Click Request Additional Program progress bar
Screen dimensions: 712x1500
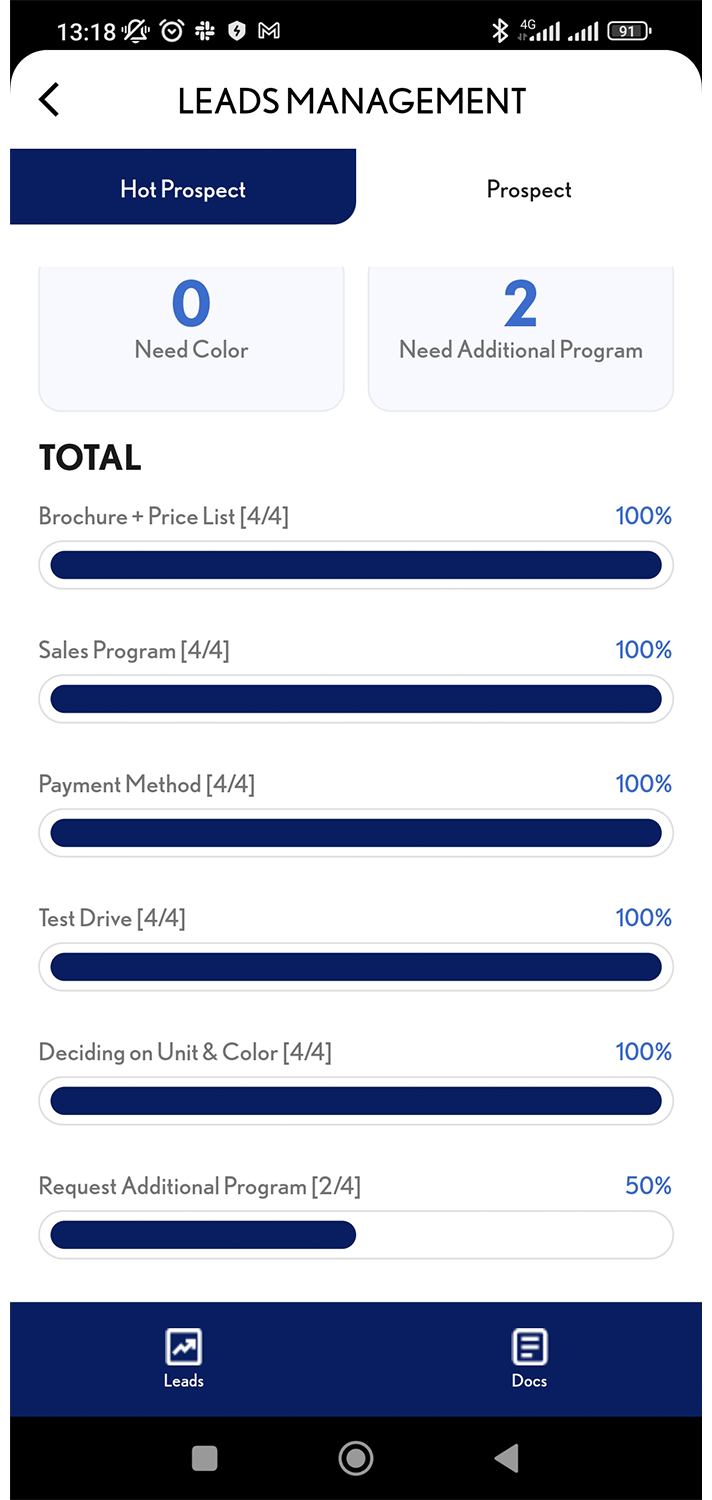click(356, 1235)
